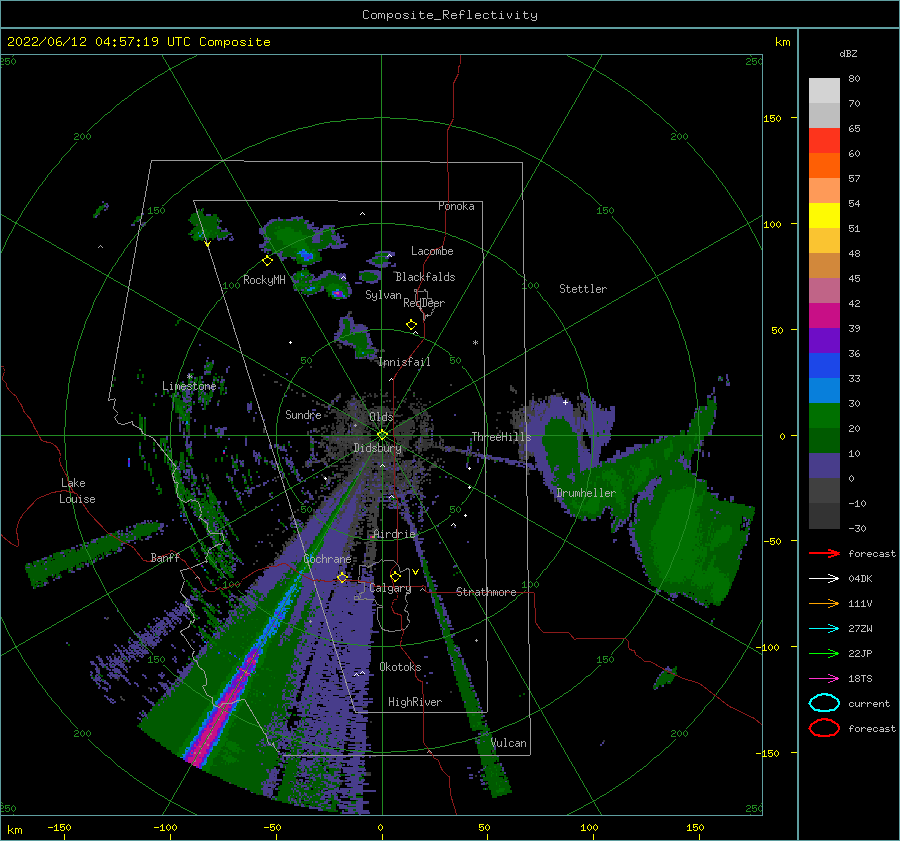Click the HighRiver town label
The height and width of the screenshot is (841, 900).
pos(415,702)
